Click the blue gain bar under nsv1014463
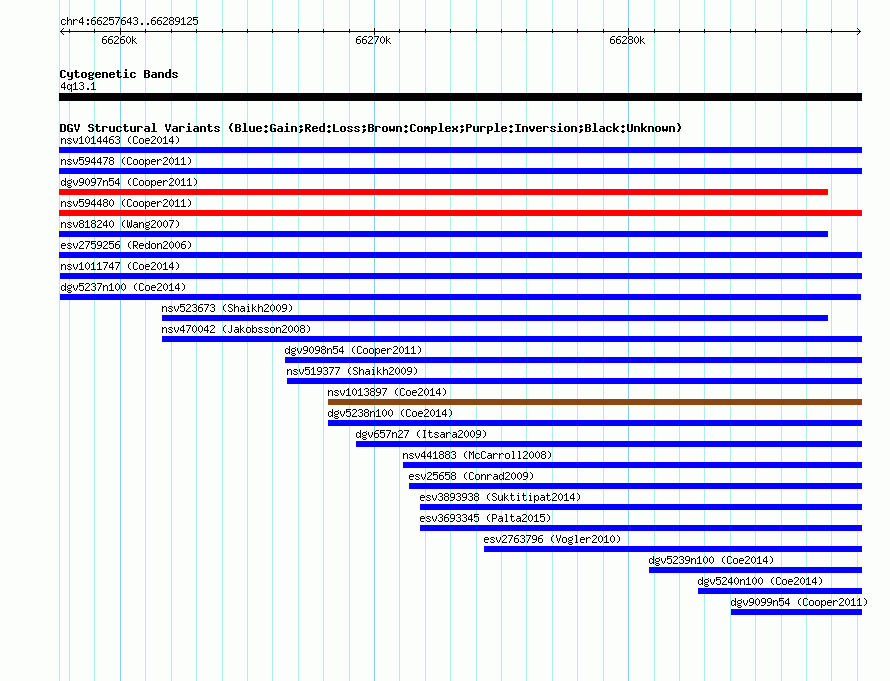 tap(460, 150)
